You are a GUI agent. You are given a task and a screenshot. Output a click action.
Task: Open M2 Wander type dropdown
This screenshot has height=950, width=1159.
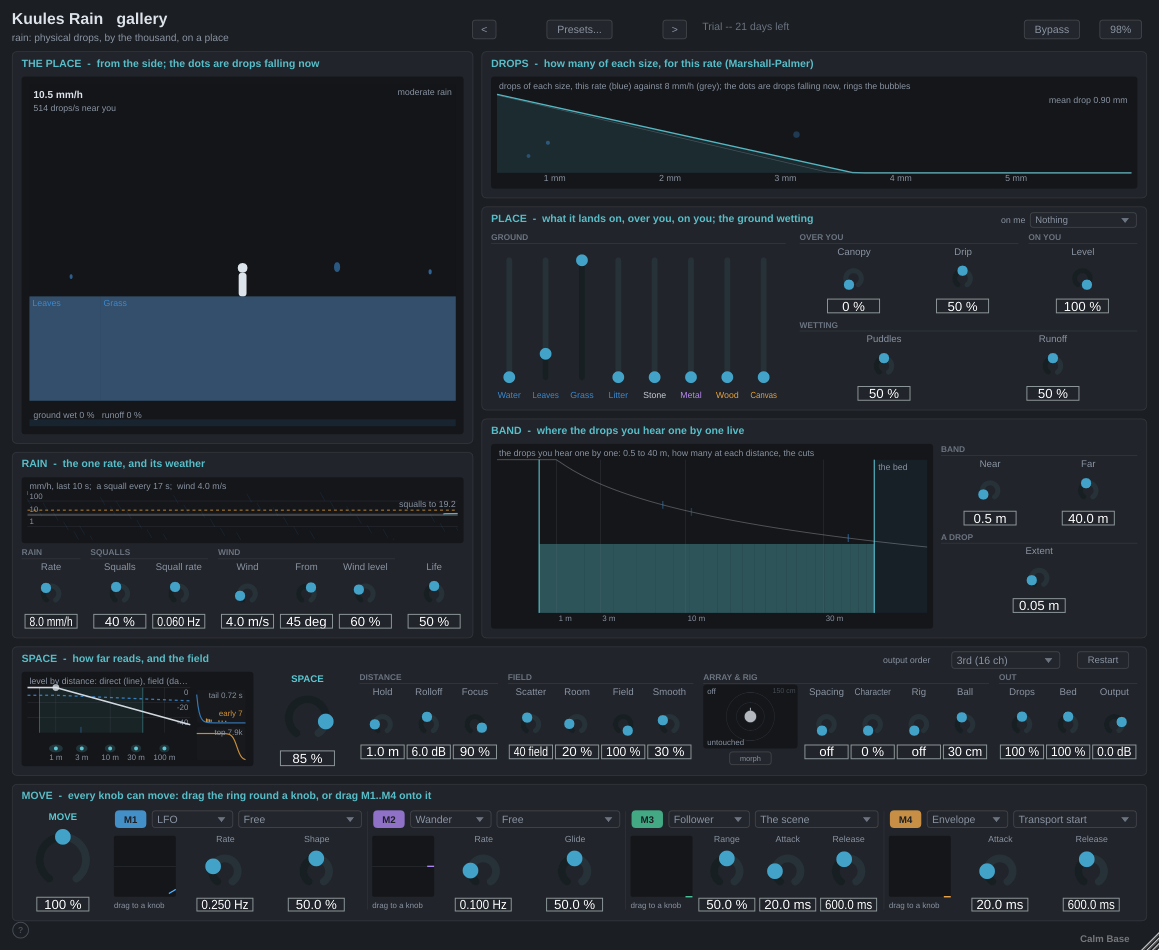(451, 819)
